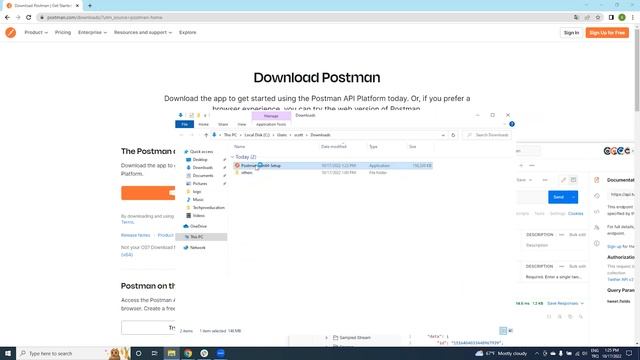640x360 pixels.
Task: Click the Sign In button
Action: click(x=571, y=33)
